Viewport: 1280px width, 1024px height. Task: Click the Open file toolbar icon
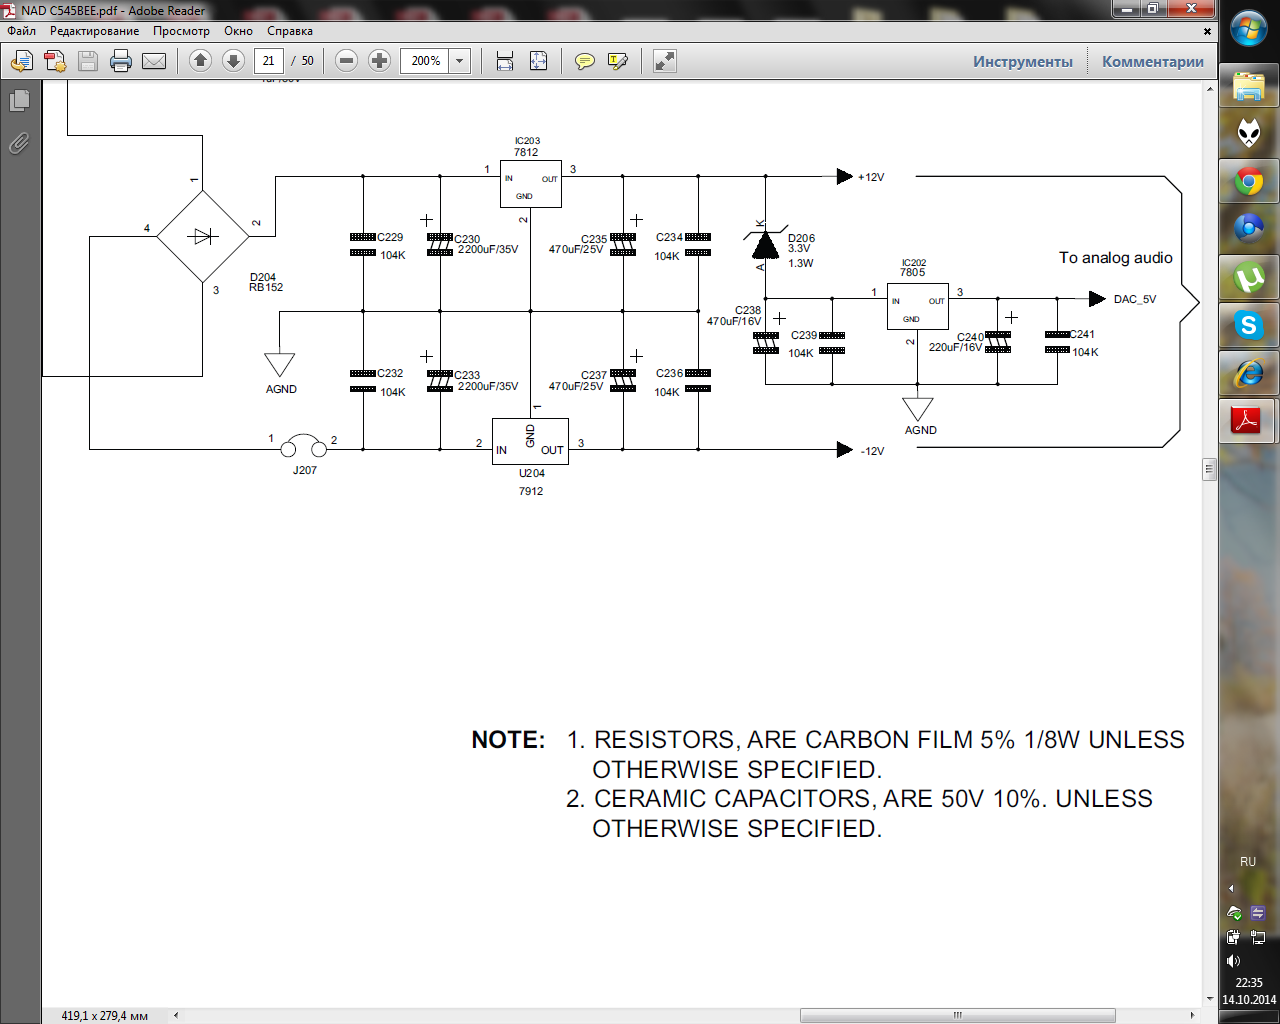(x=22, y=61)
